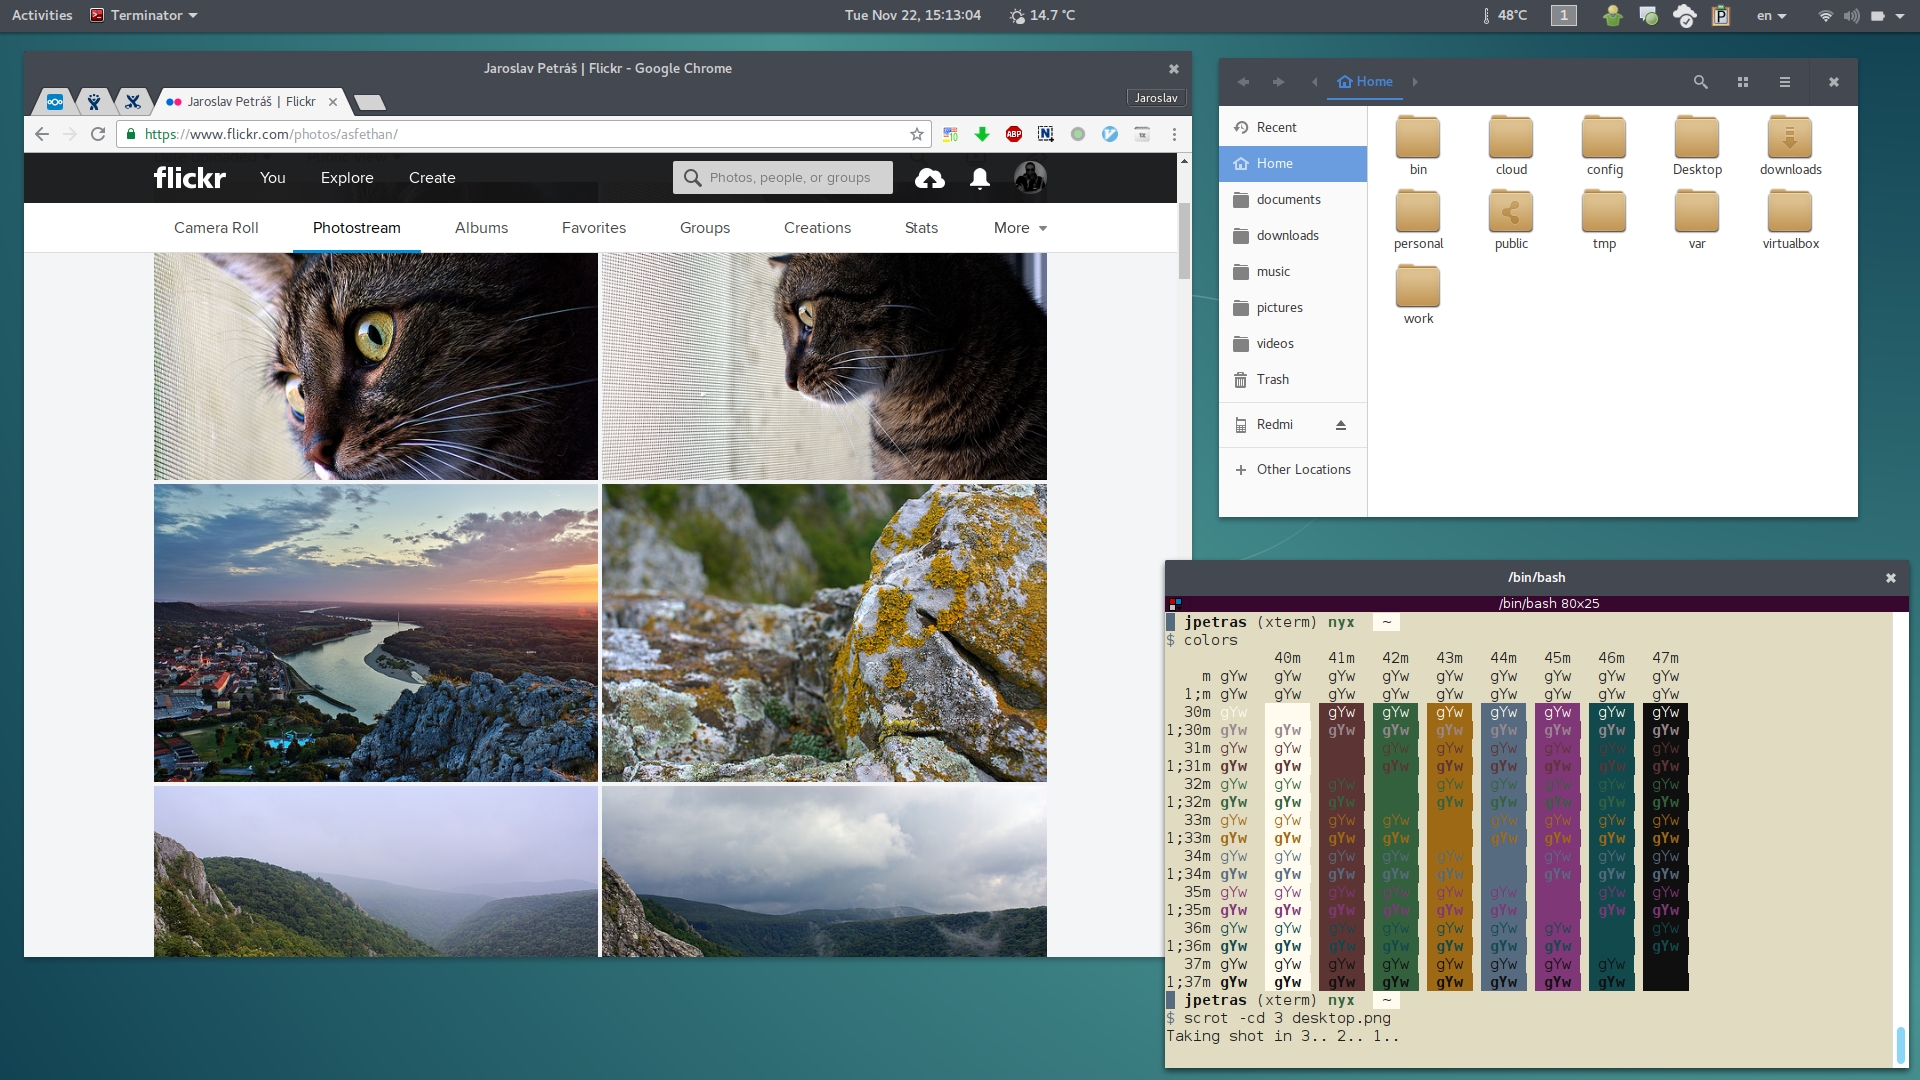Open the Stats tab

point(921,228)
